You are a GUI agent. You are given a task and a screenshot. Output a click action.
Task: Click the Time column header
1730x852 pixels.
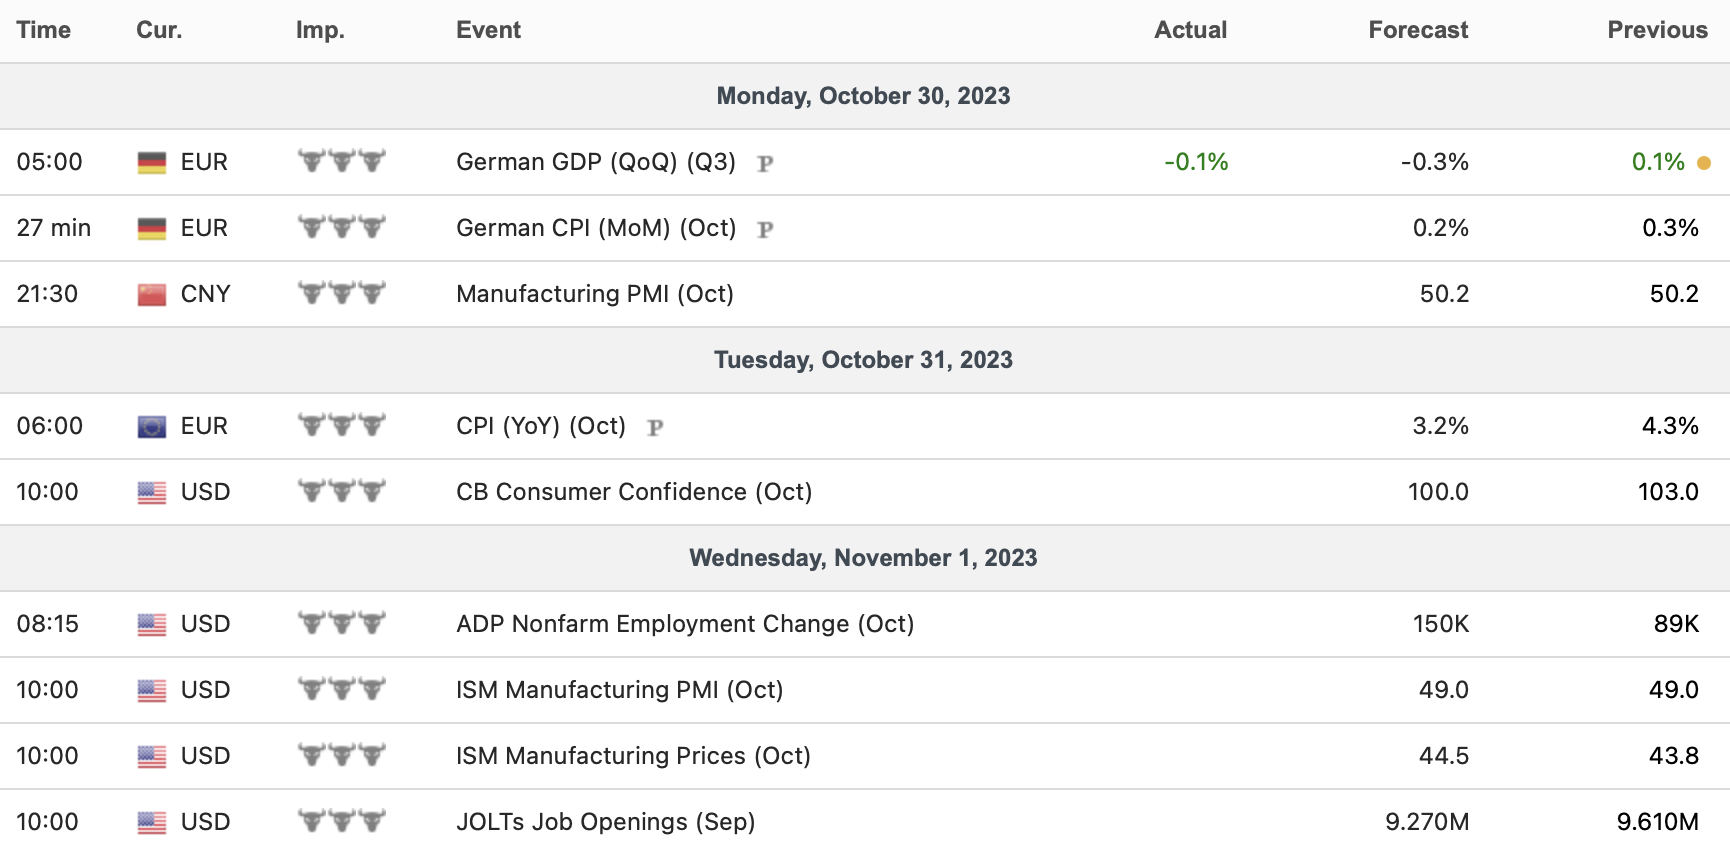click(44, 30)
